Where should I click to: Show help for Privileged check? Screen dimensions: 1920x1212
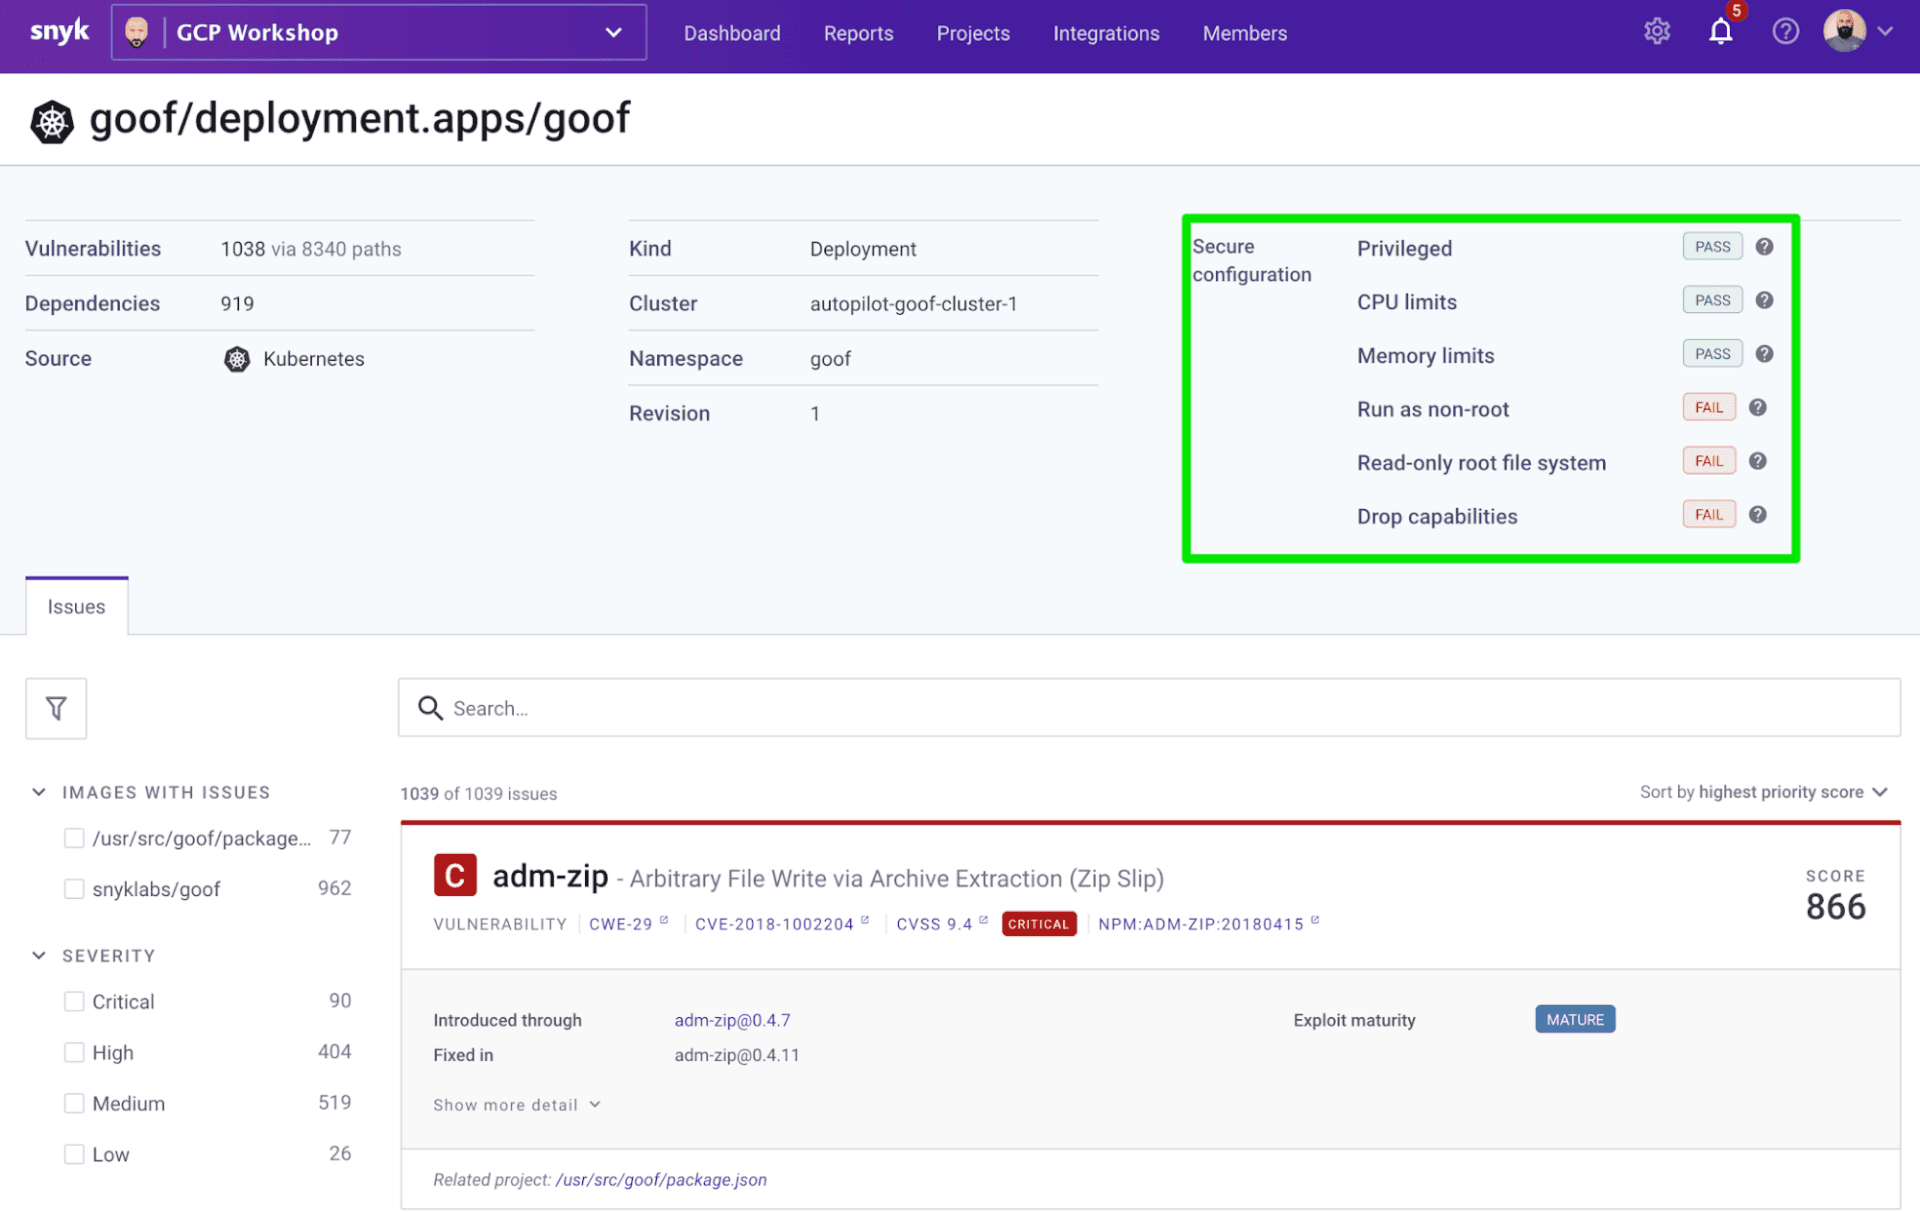[x=1764, y=247]
